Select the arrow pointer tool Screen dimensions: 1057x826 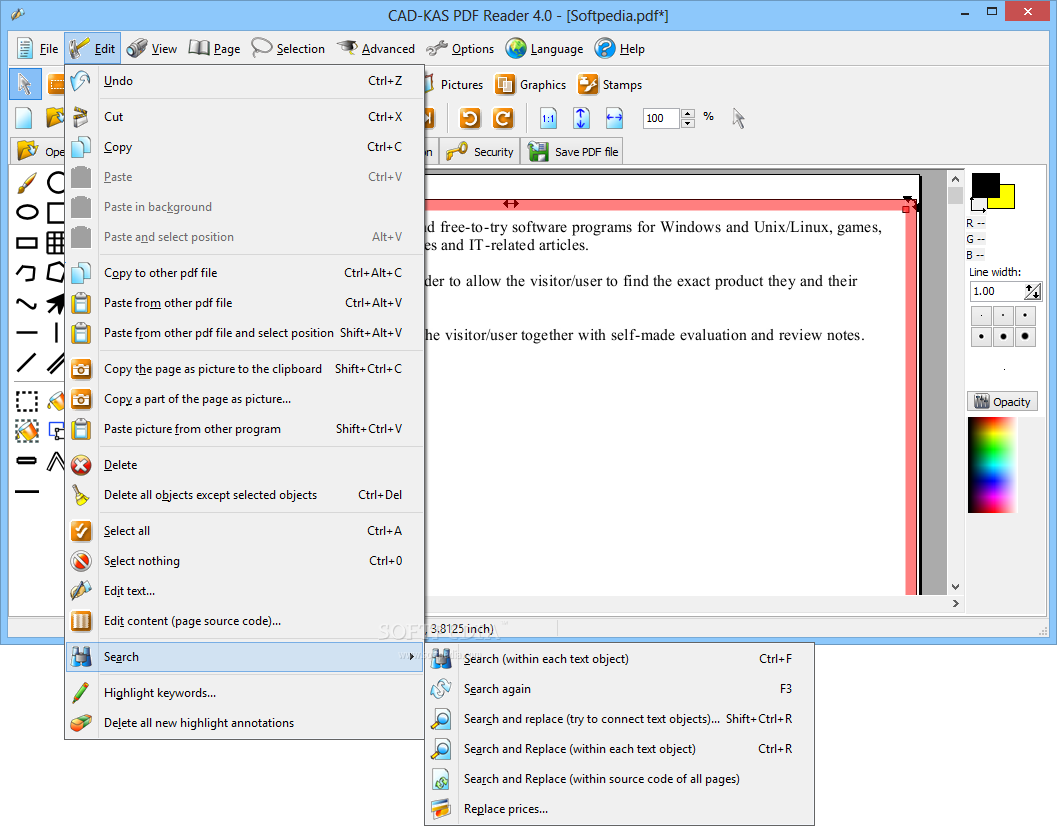[25, 84]
